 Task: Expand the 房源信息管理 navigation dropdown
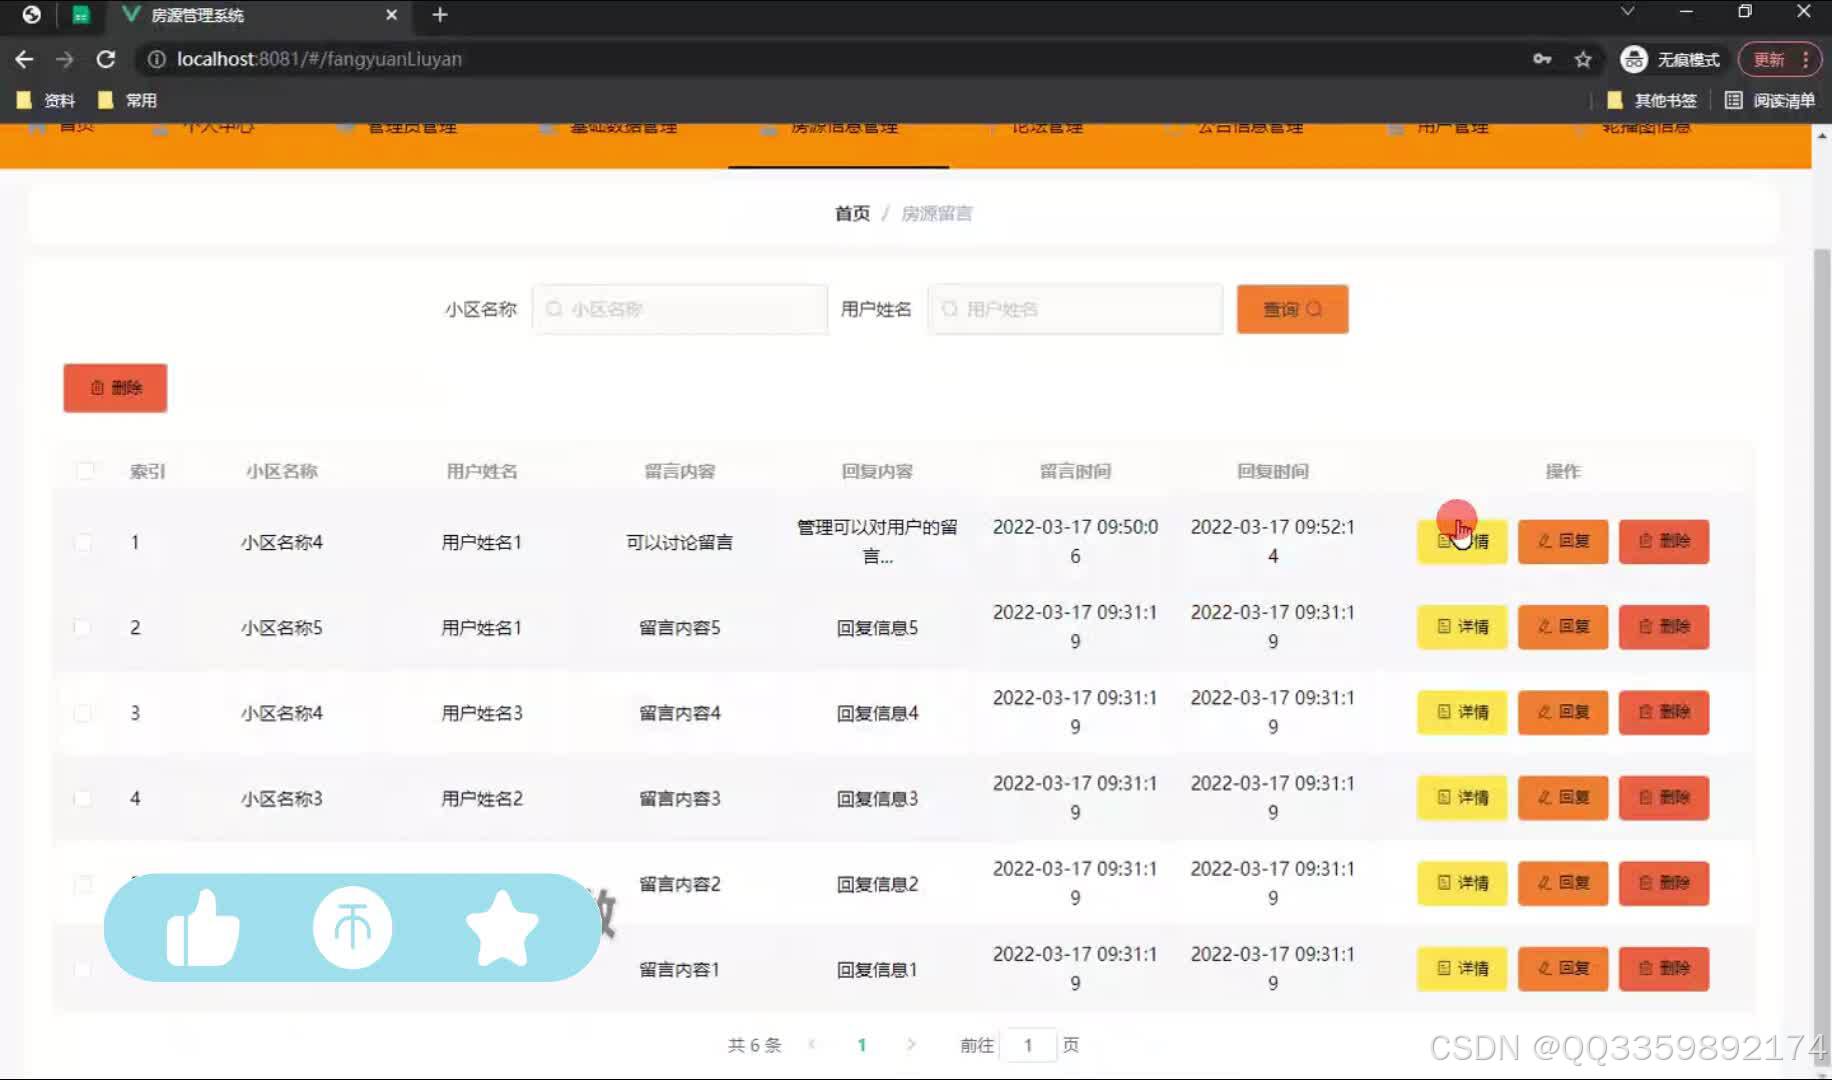click(x=845, y=128)
